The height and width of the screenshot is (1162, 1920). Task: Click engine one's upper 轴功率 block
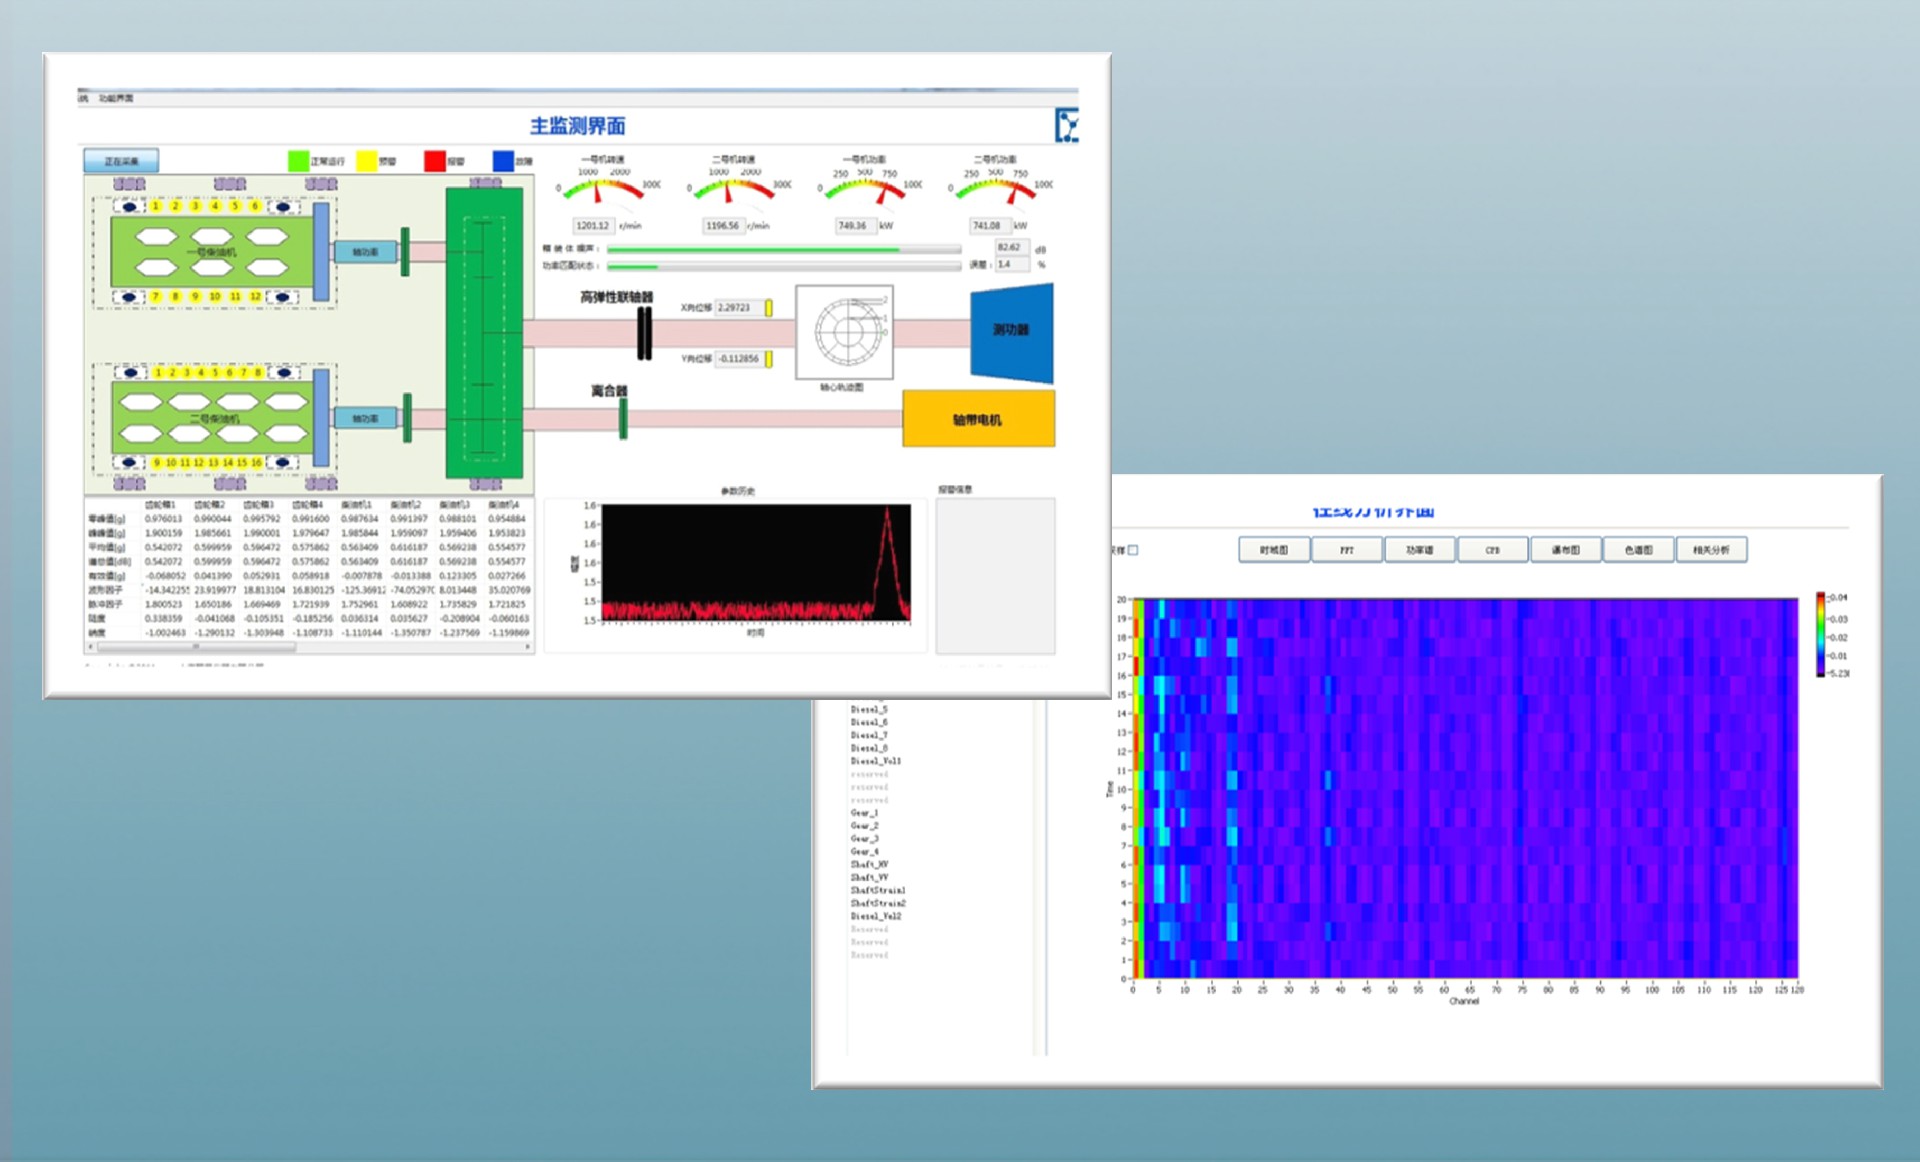tap(364, 252)
